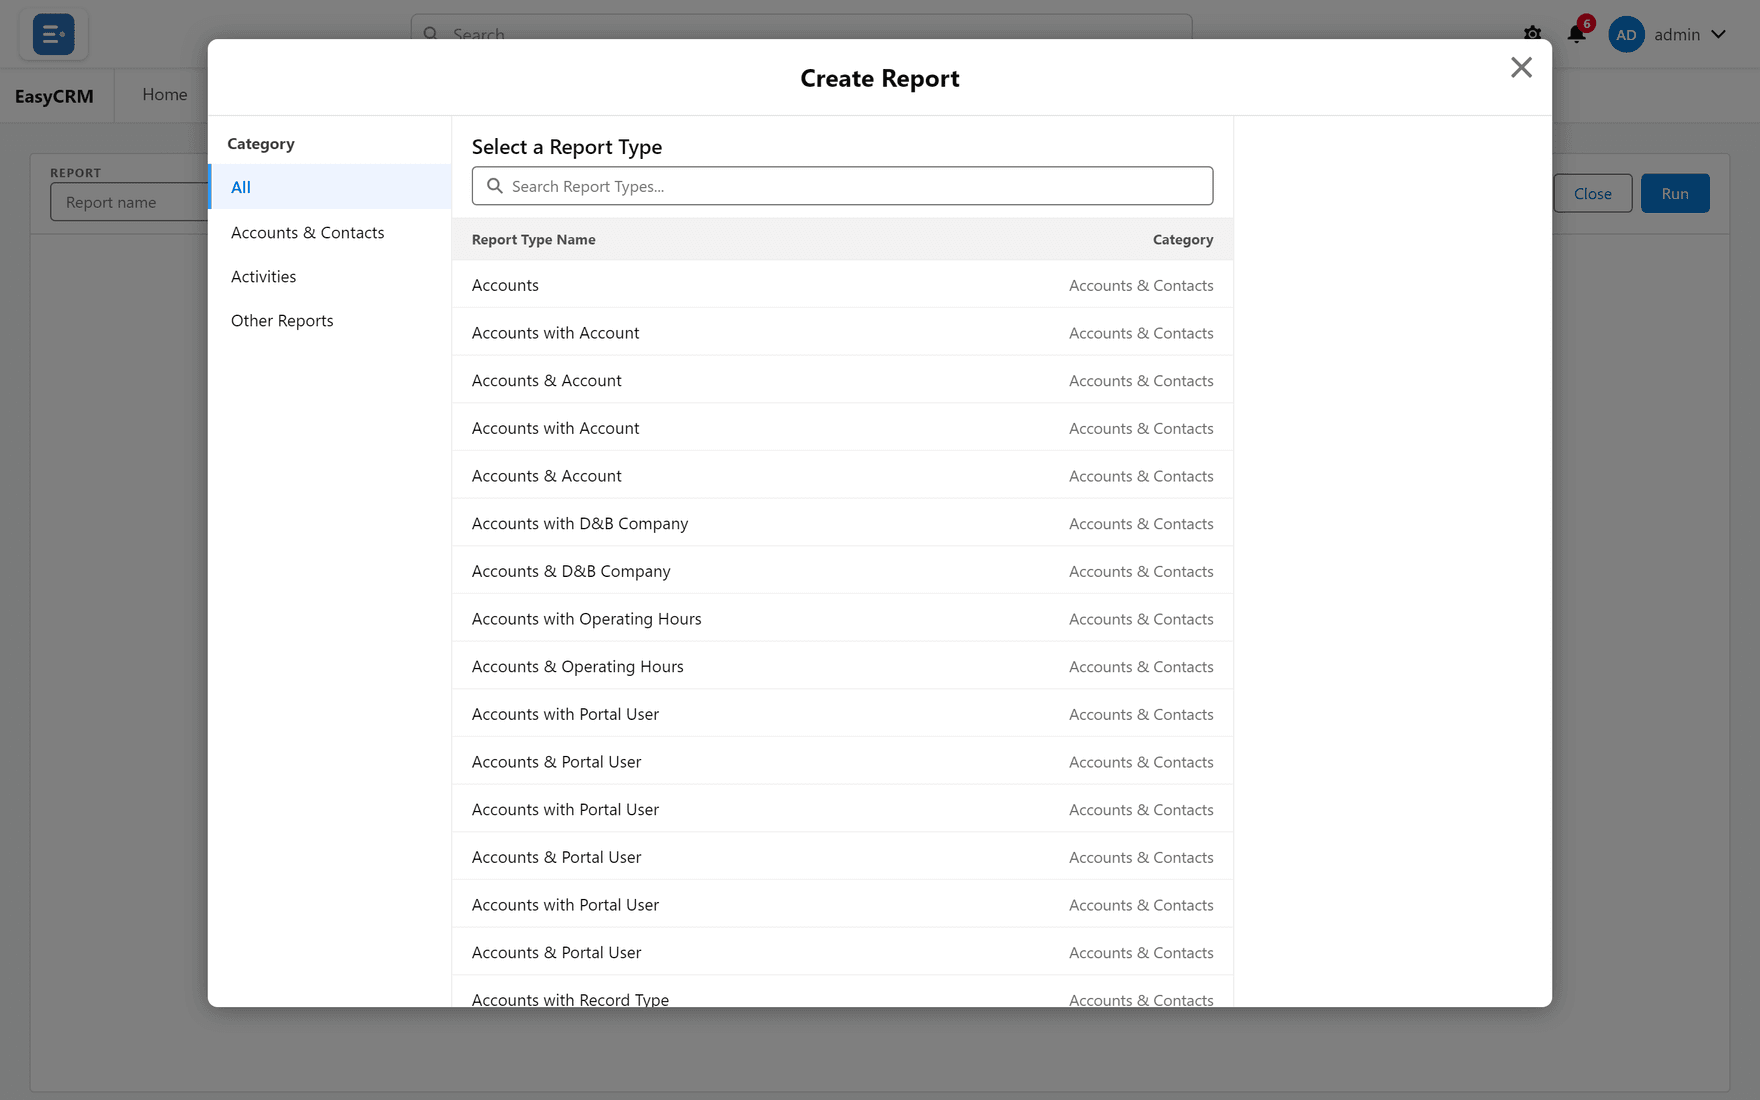This screenshot has height=1100, width=1760.
Task: Click the EasyCRM app name
Action: tap(54, 96)
